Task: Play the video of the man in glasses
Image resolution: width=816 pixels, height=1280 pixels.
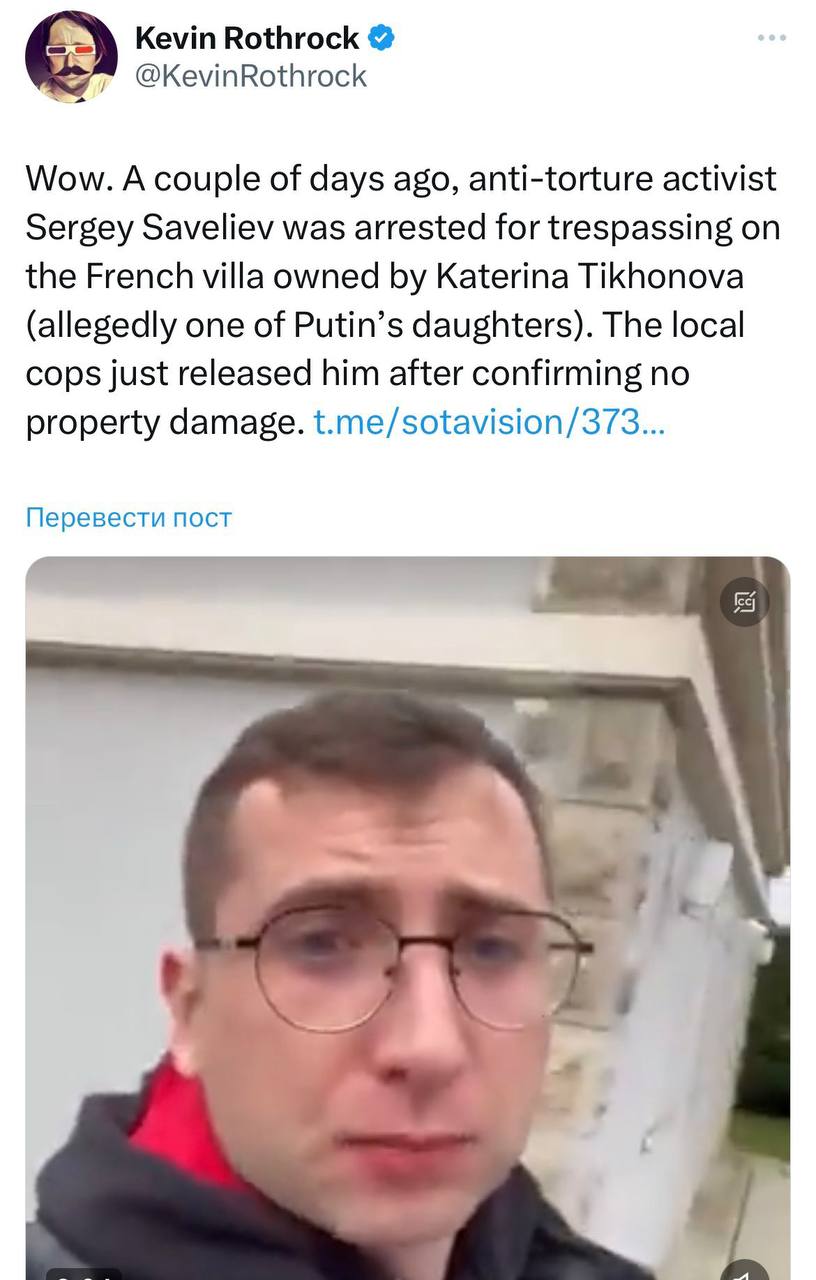Action: coord(407,918)
